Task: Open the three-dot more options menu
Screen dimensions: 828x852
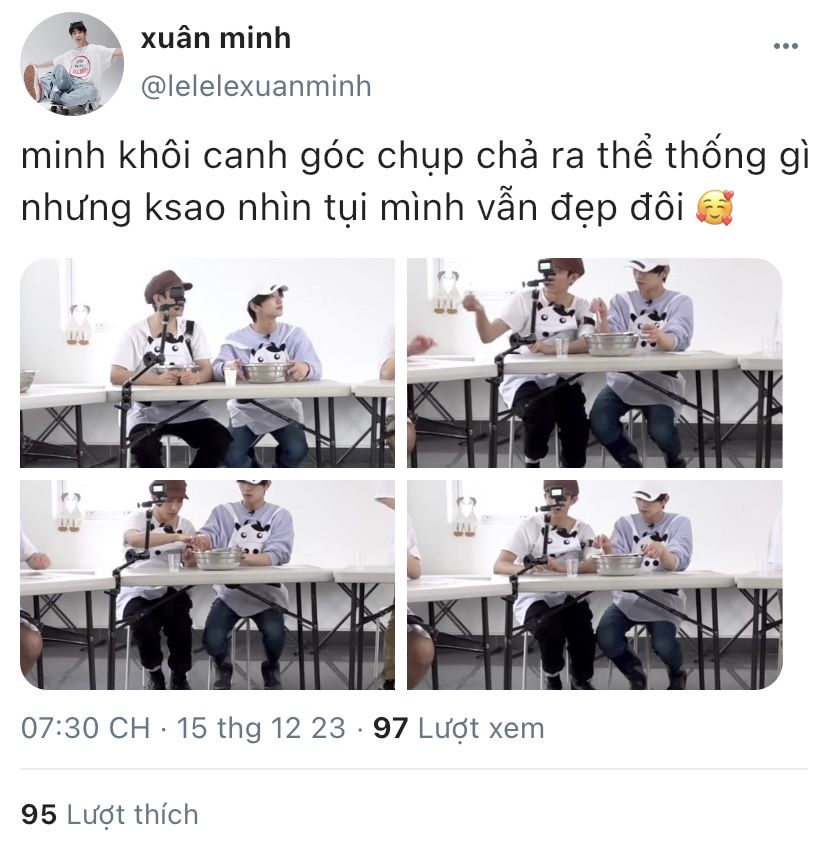Action: [786, 46]
